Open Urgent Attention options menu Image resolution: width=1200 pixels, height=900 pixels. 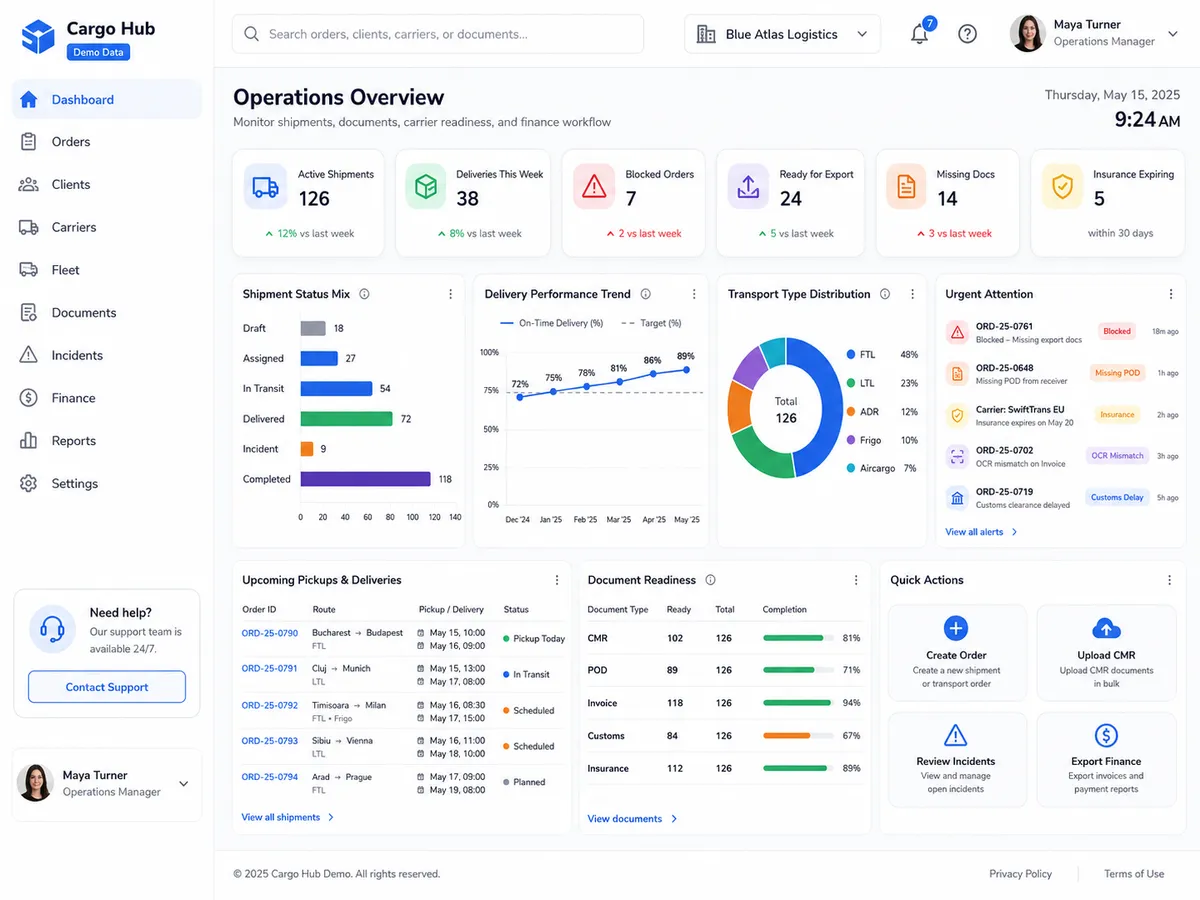(x=1171, y=294)
